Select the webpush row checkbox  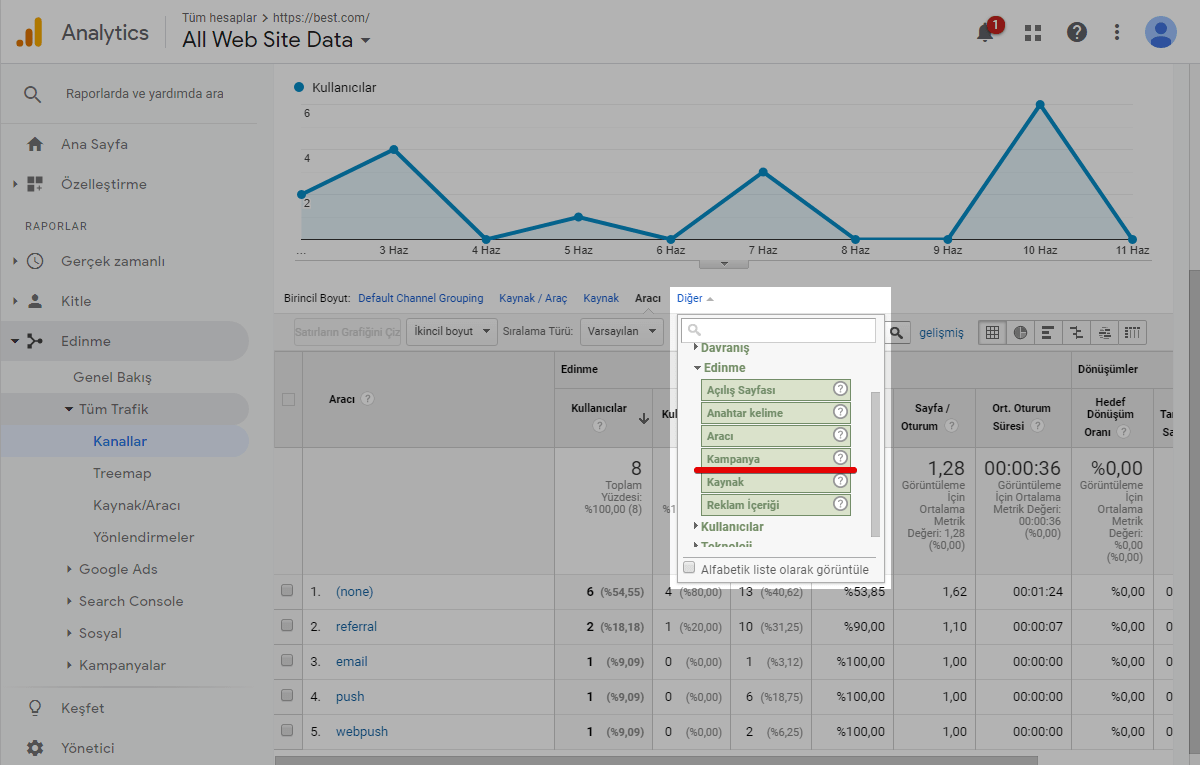[287, 731]
